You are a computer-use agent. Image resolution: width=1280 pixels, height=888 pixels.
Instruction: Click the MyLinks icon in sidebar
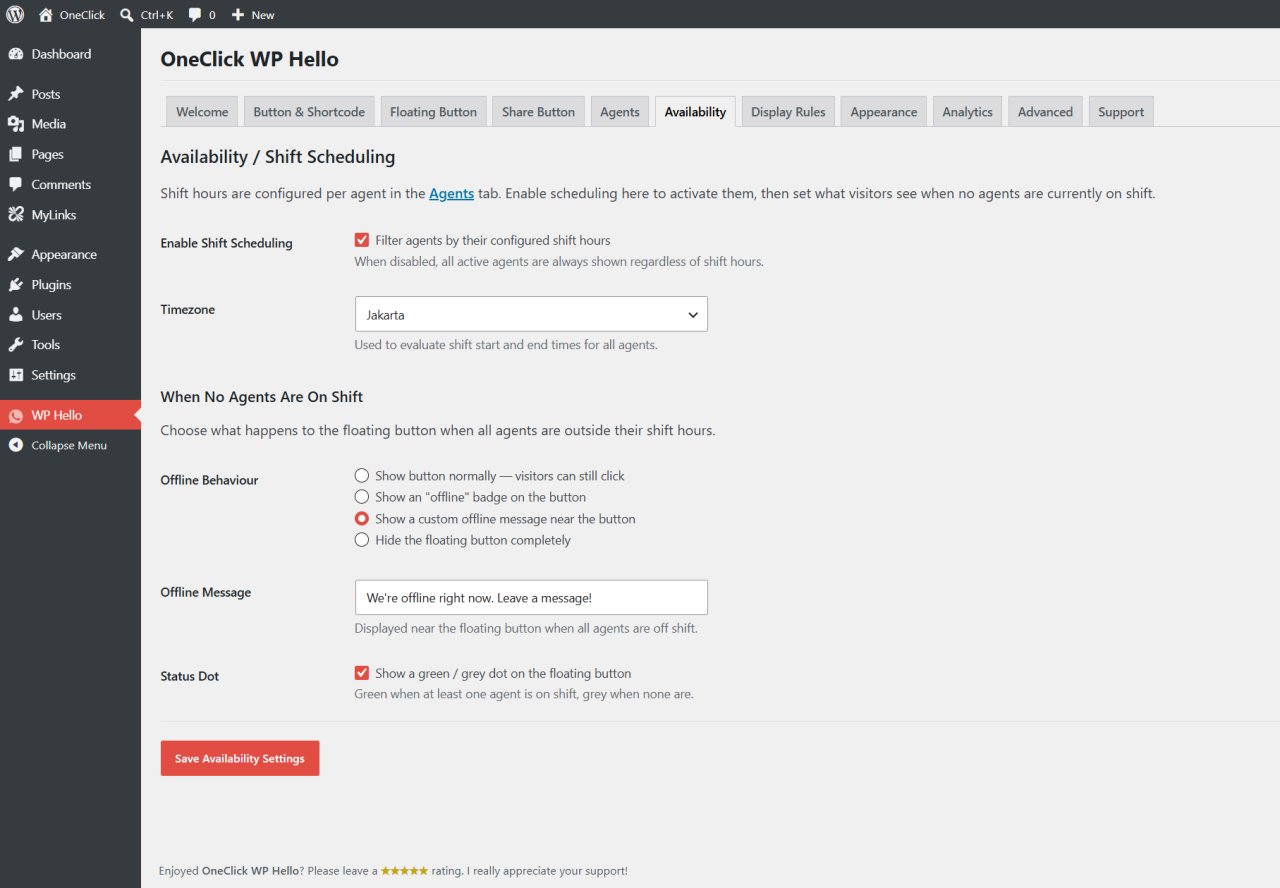(x=16, y=215)
